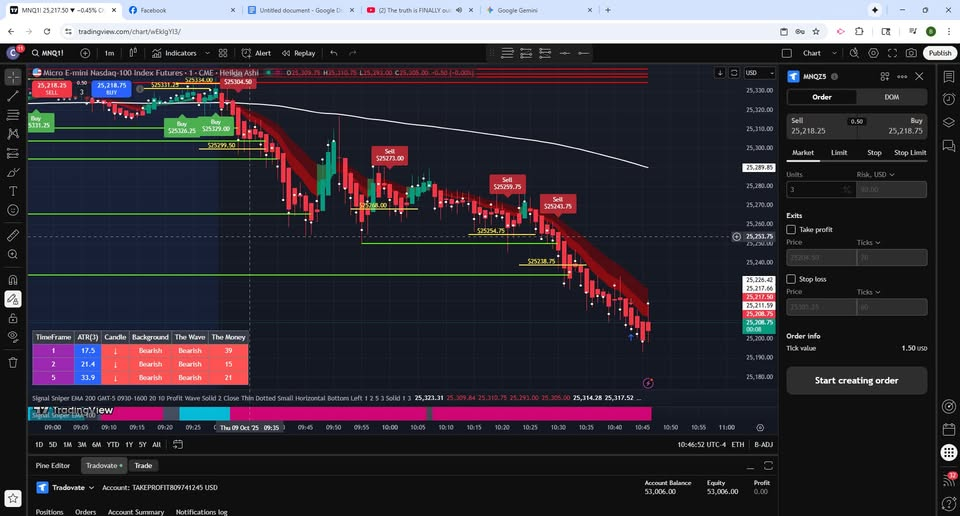960x516 pixels.
Task: Open object tree layers icon
Action: [948, 122]
